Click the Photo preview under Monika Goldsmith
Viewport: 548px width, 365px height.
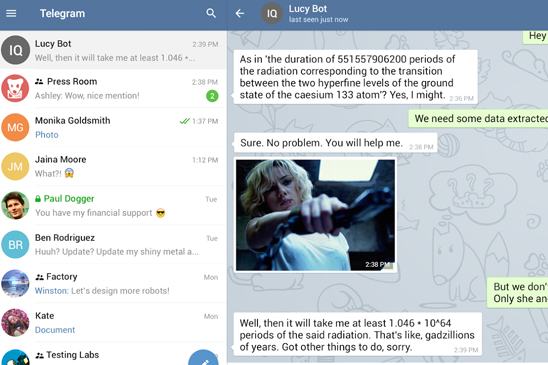[46, 135]
